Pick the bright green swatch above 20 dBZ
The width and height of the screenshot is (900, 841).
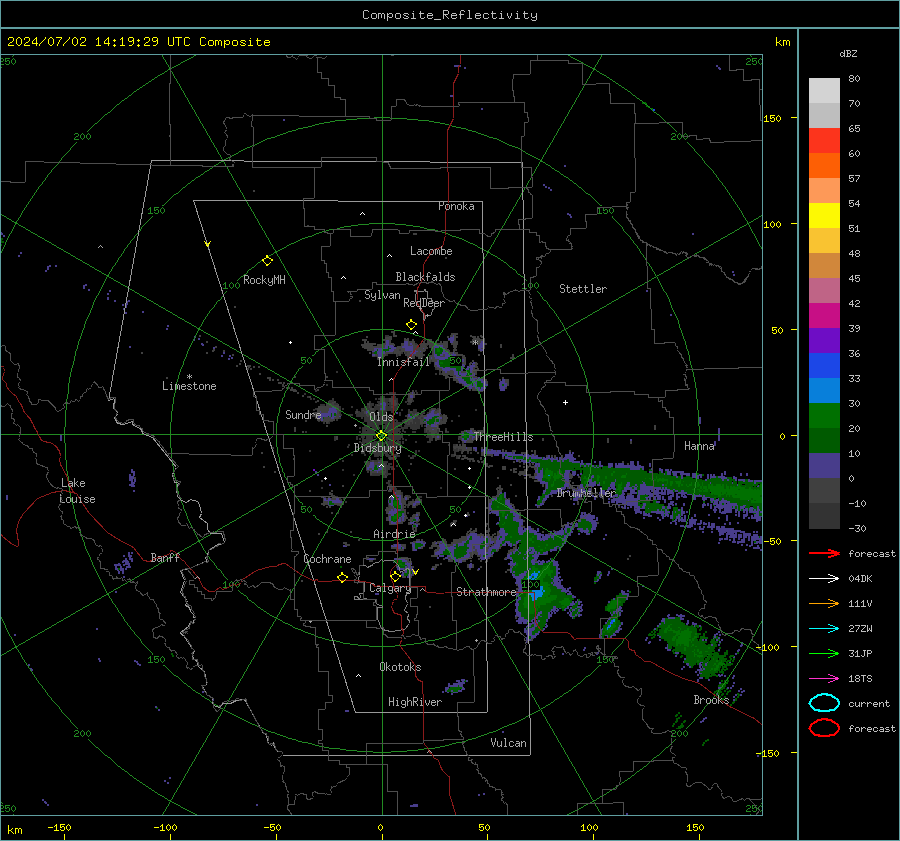coord(824,416)
